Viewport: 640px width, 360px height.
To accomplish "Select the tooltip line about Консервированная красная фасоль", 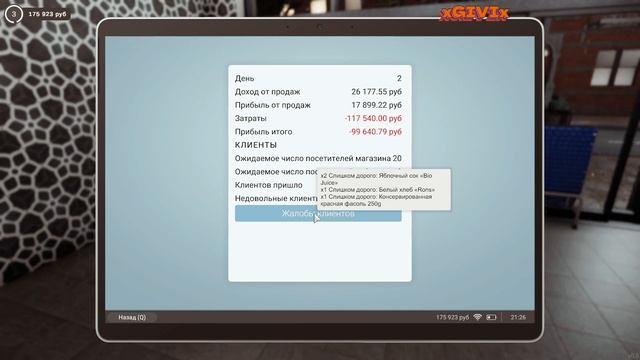I will click(376, 200).
